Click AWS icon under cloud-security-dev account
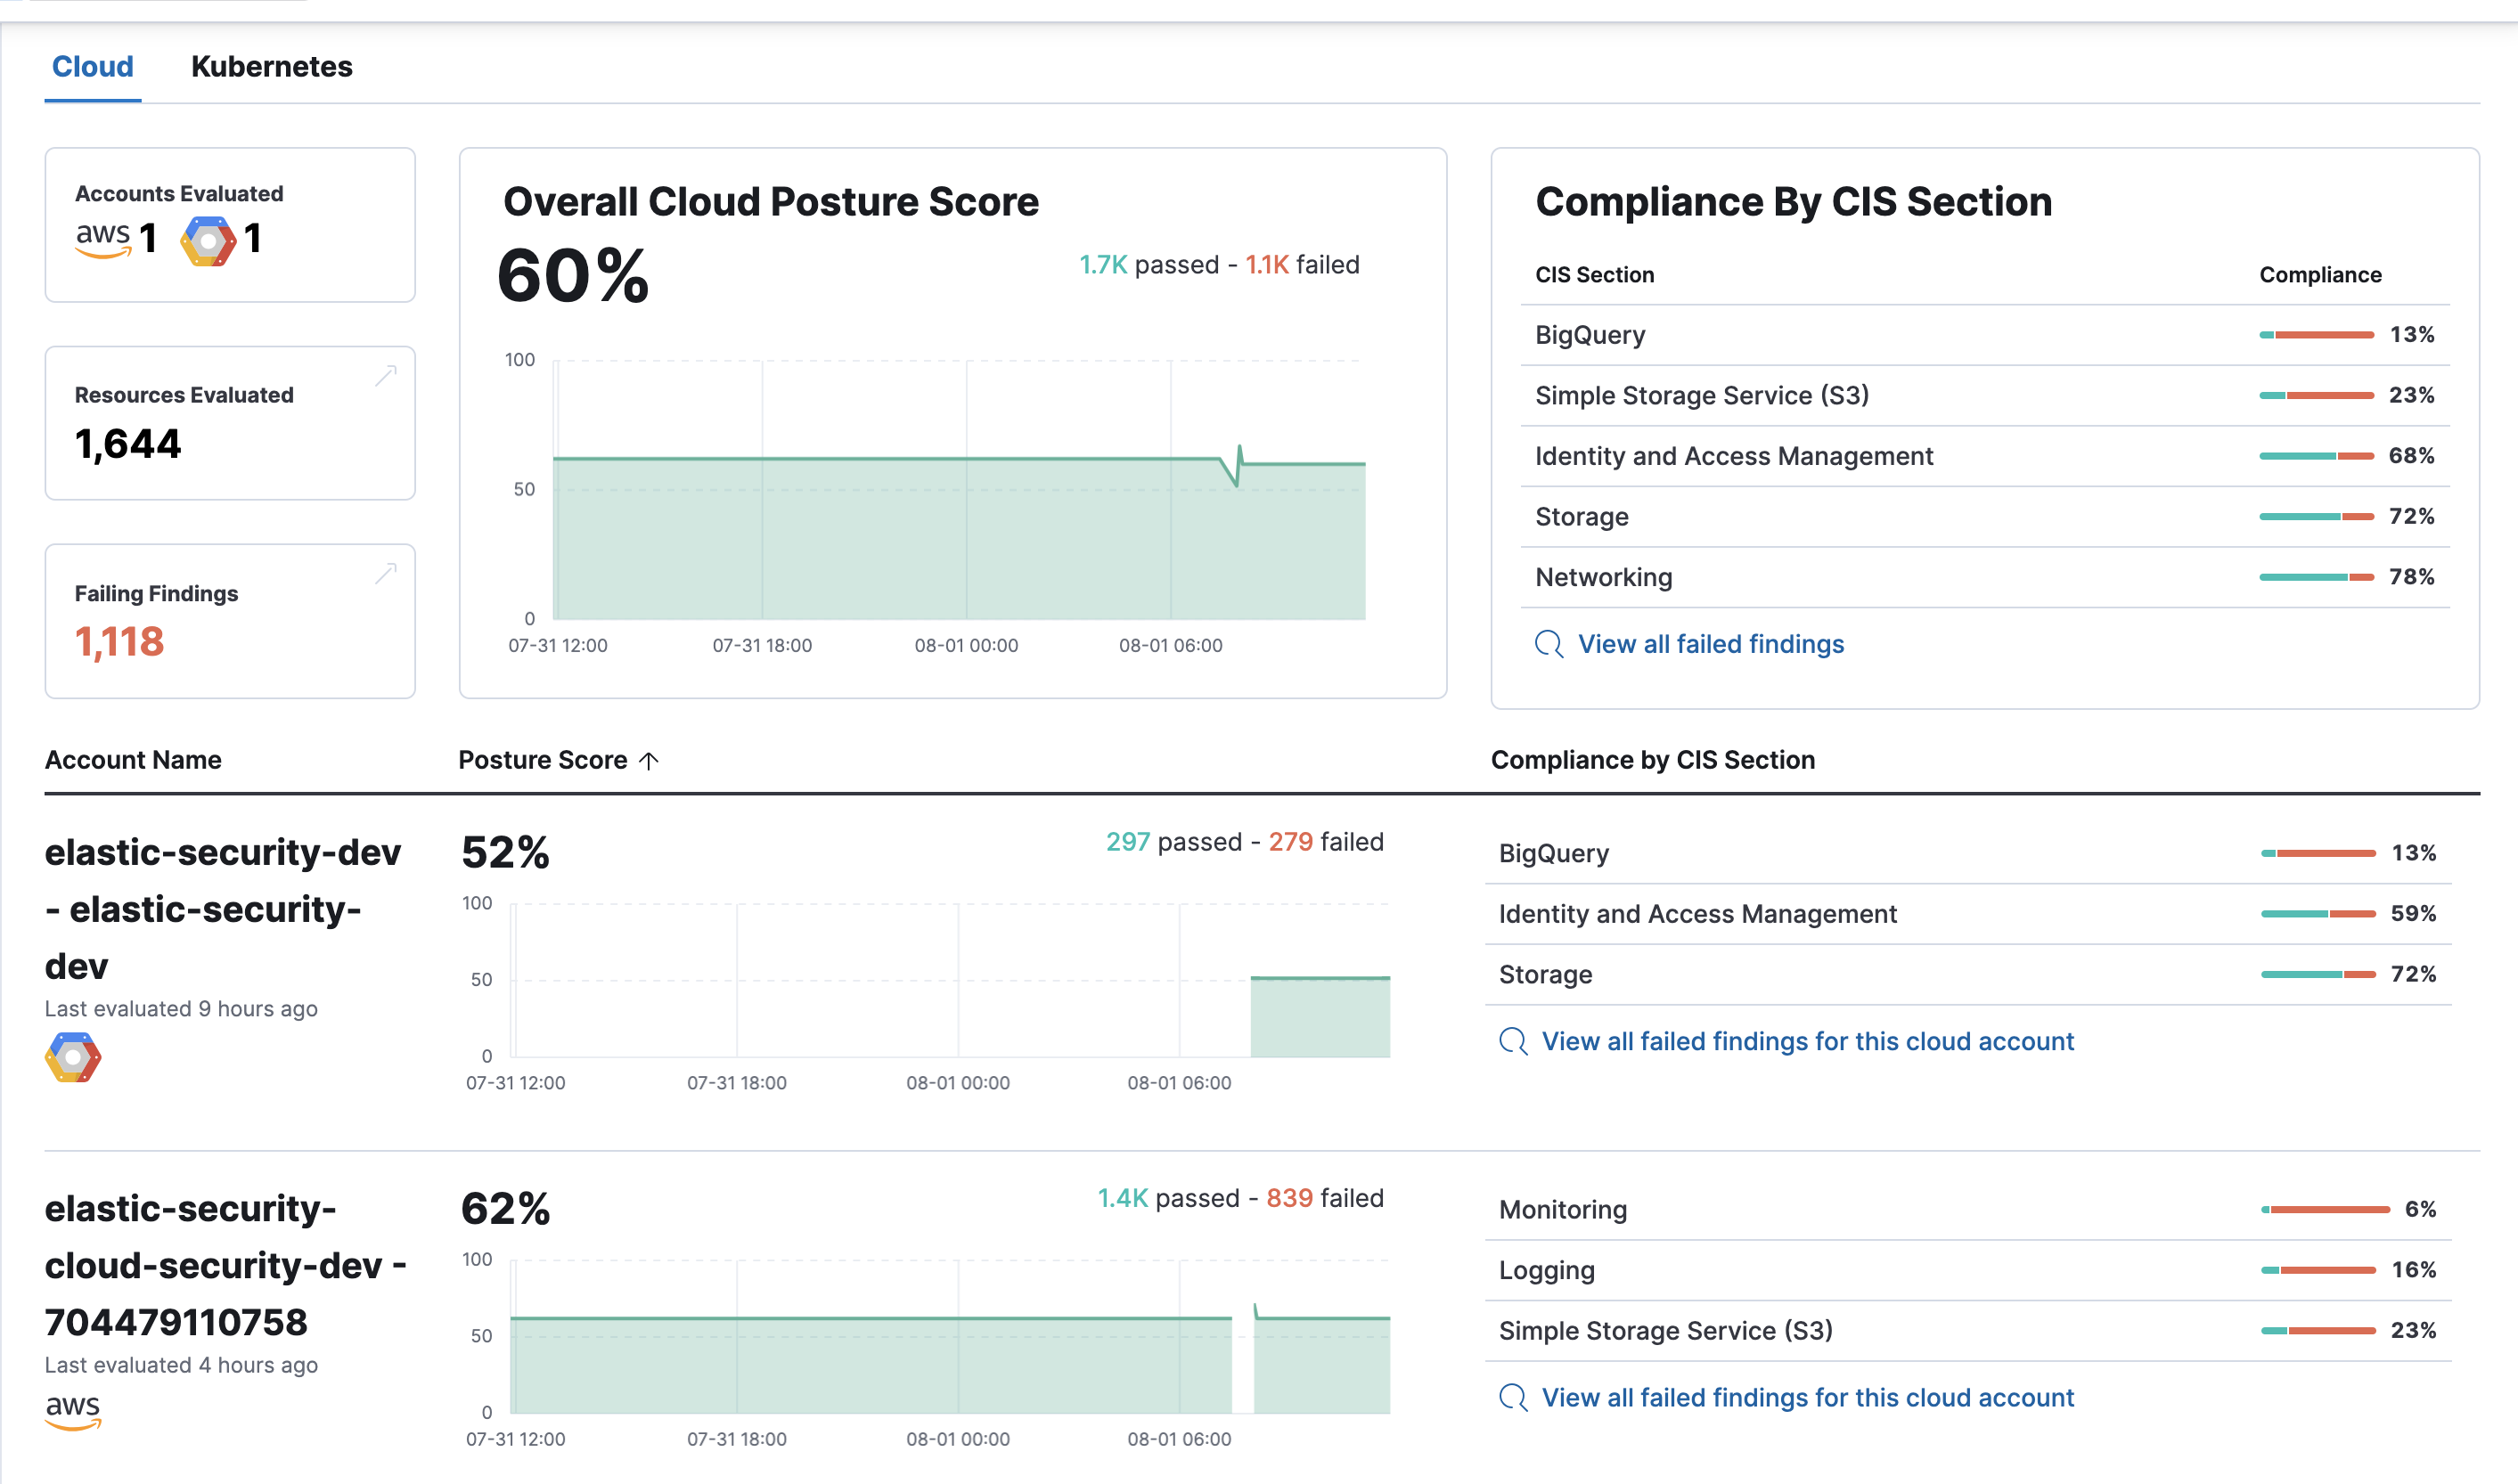This screenshot has width=2518, height=1484. tap(73, 1412)
